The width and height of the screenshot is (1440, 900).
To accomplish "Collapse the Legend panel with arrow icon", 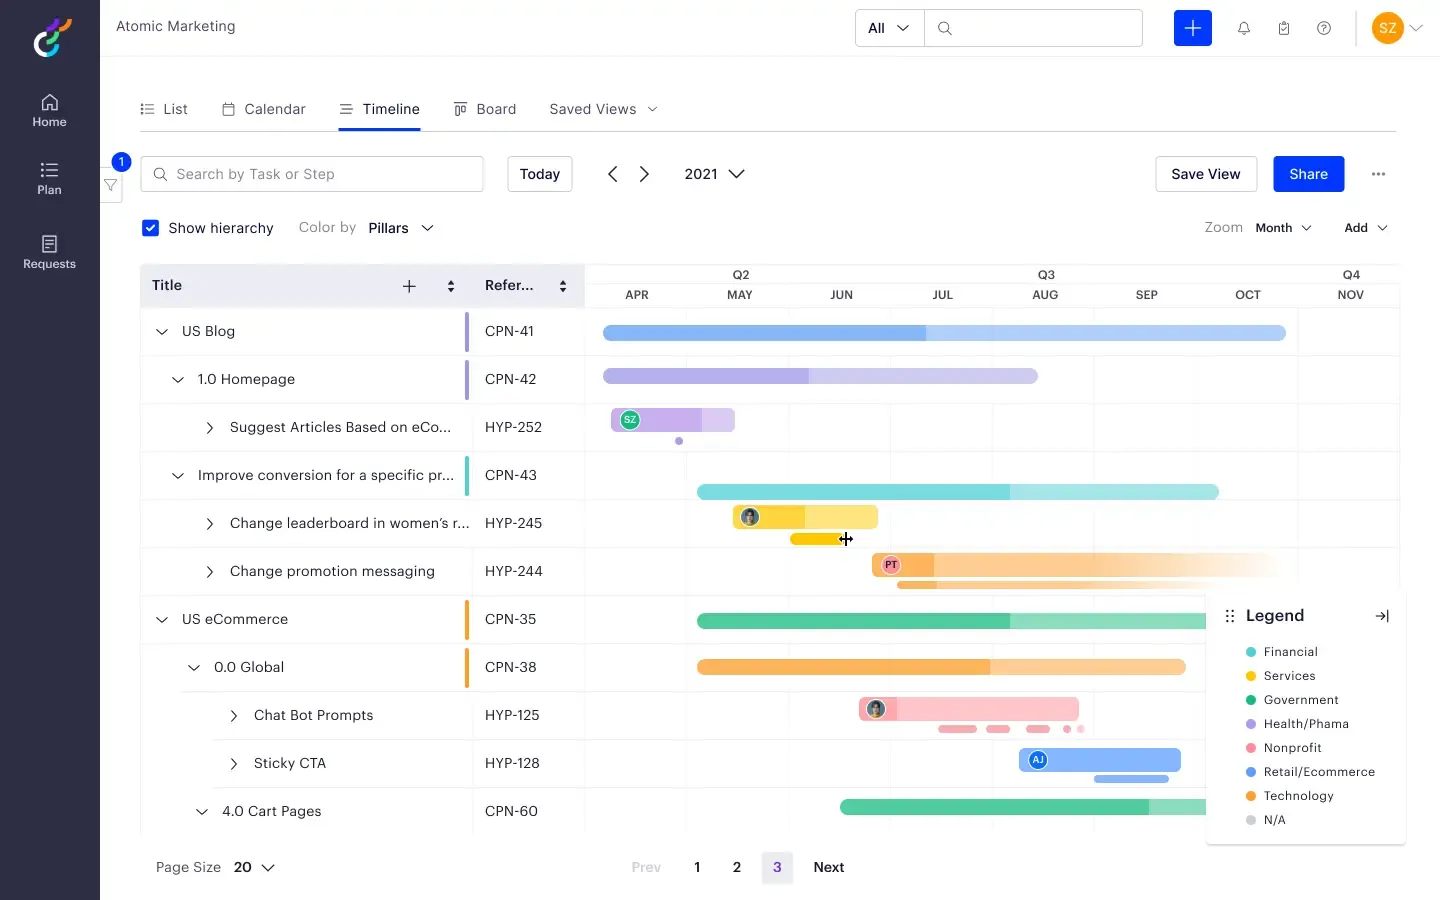I will point(1382,616).
